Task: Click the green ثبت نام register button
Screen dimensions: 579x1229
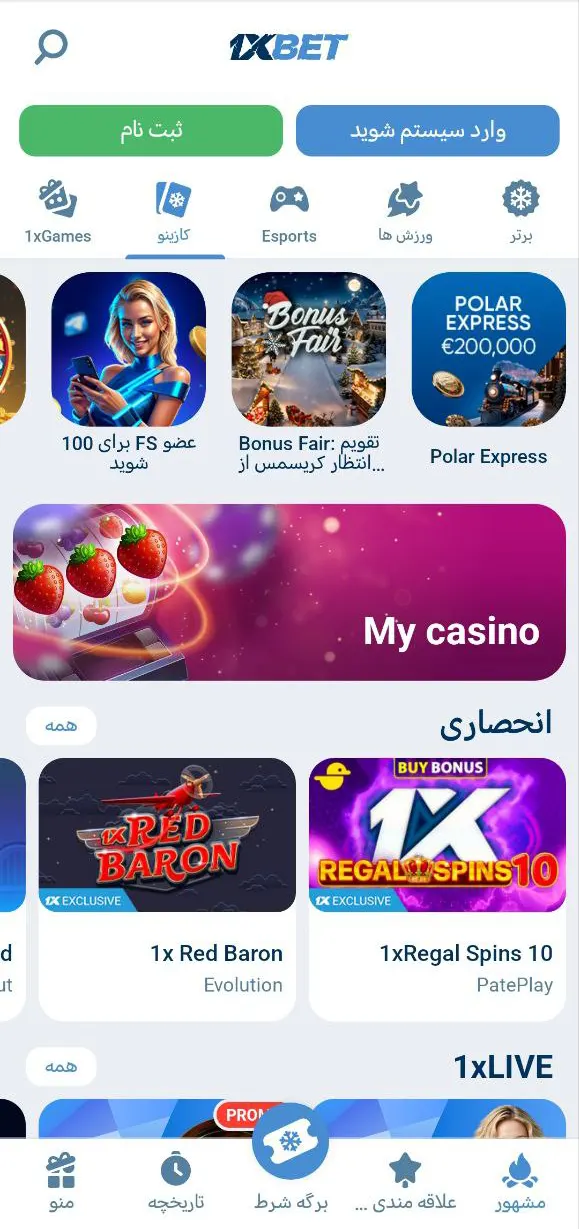Action: pyautogui.click(x=151, y=131)
